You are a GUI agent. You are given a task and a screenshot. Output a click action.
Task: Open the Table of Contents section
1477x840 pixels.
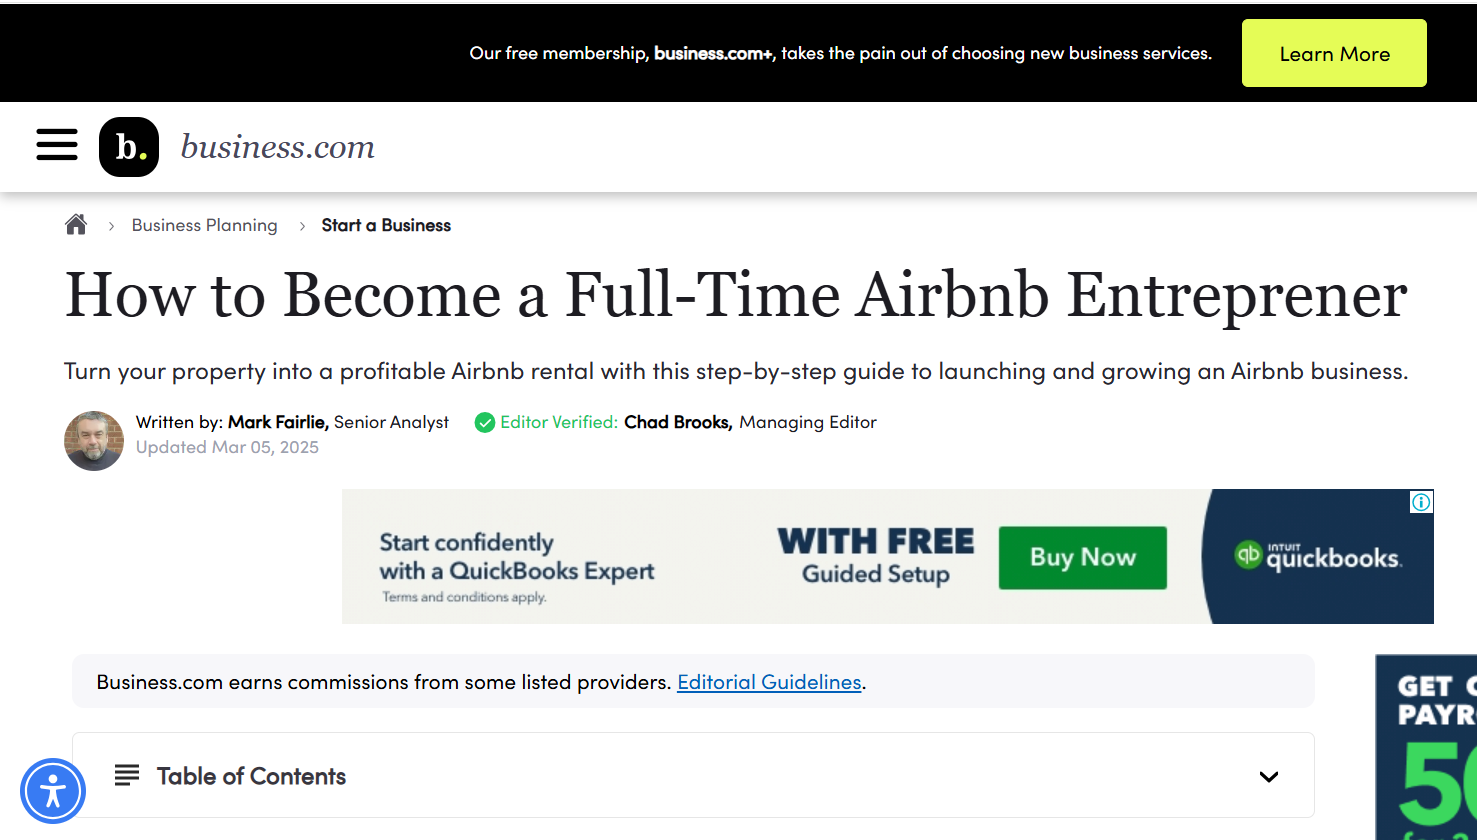693,775
